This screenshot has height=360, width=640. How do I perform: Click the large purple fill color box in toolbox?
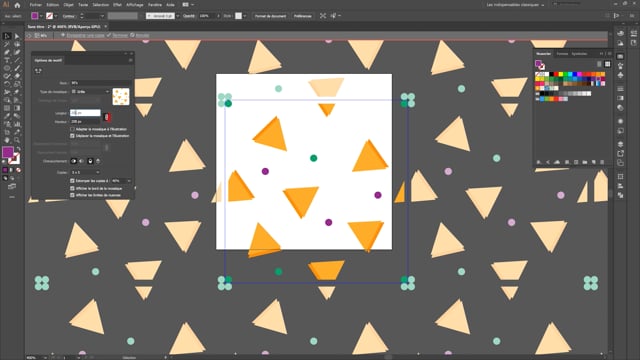[8, 152]
